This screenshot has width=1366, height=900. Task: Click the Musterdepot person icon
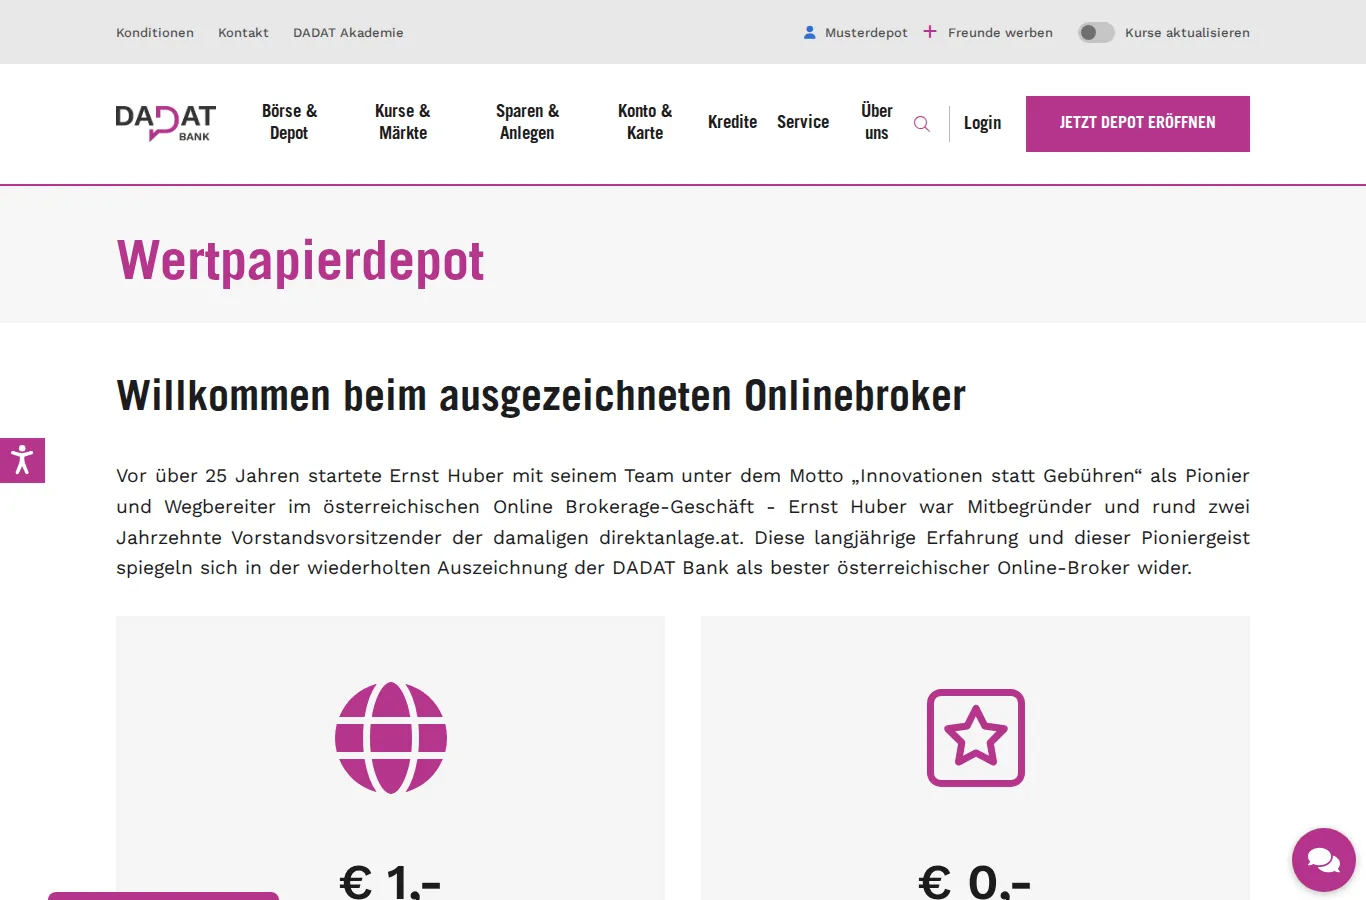tap(810, 32)
